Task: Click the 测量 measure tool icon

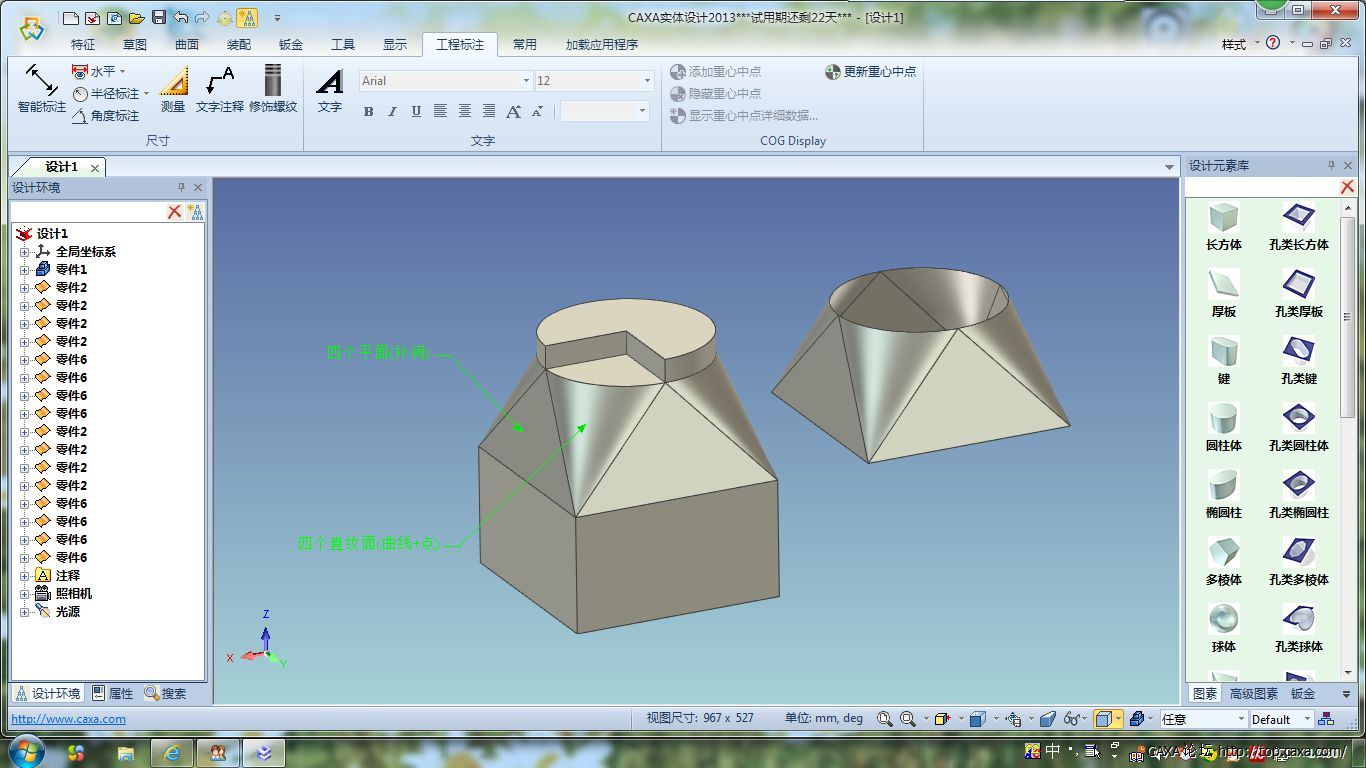Action: point(173,87)
